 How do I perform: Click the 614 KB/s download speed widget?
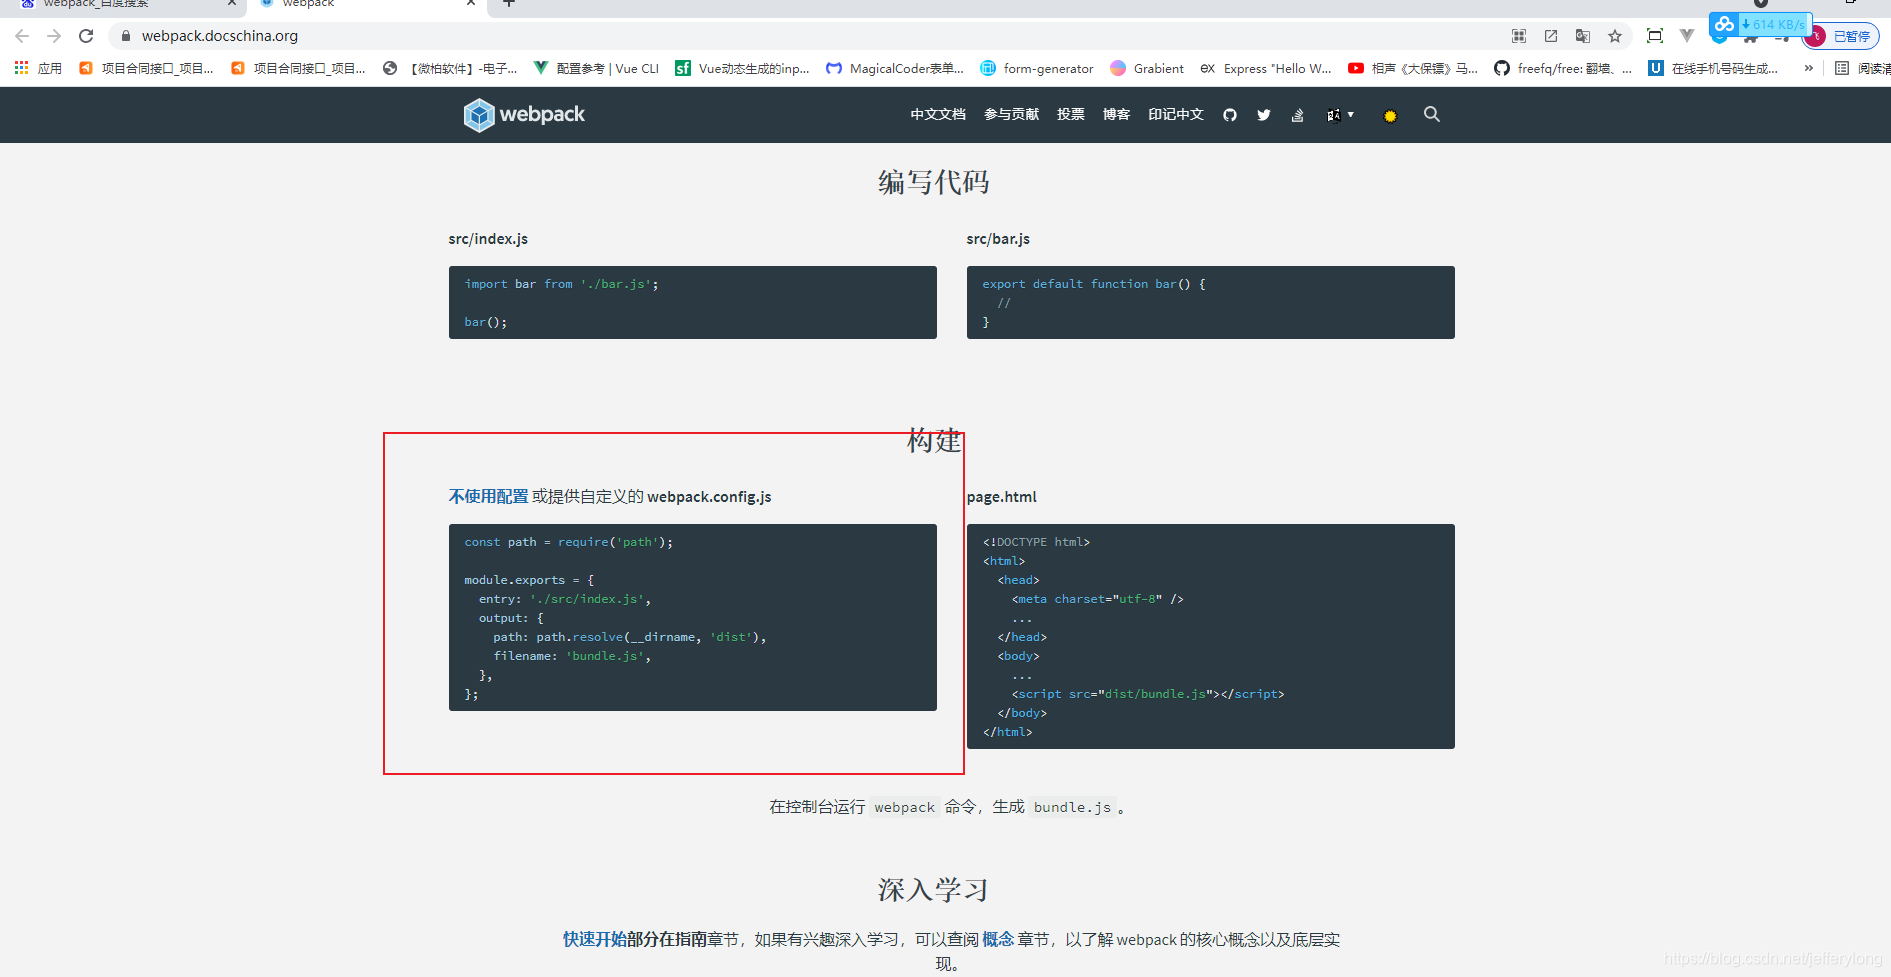[x=1761, y=24]
